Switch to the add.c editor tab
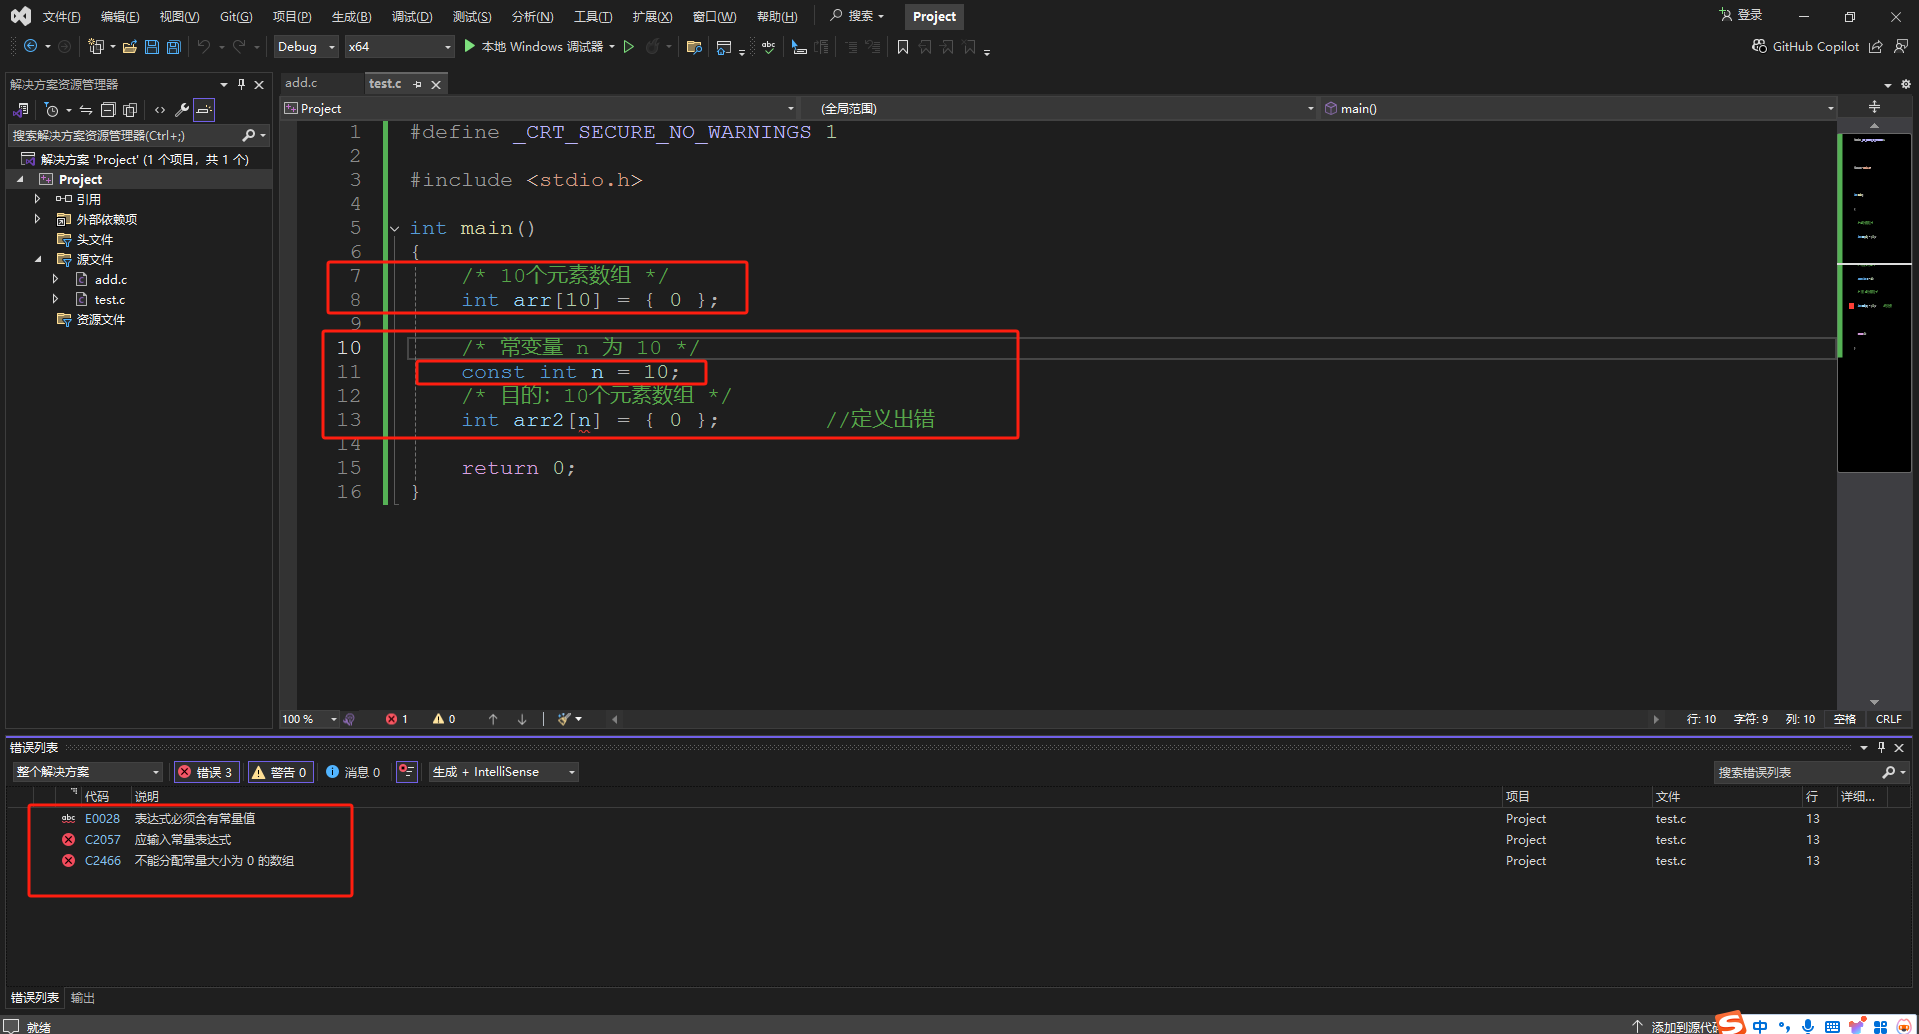The width and height of the screenshot is (1919, 1034). tap(301, 83)
